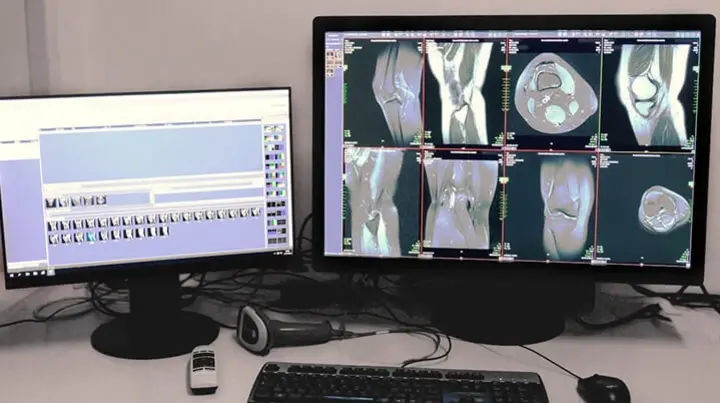Select the bottom-left knee MRI viewport

382,207
